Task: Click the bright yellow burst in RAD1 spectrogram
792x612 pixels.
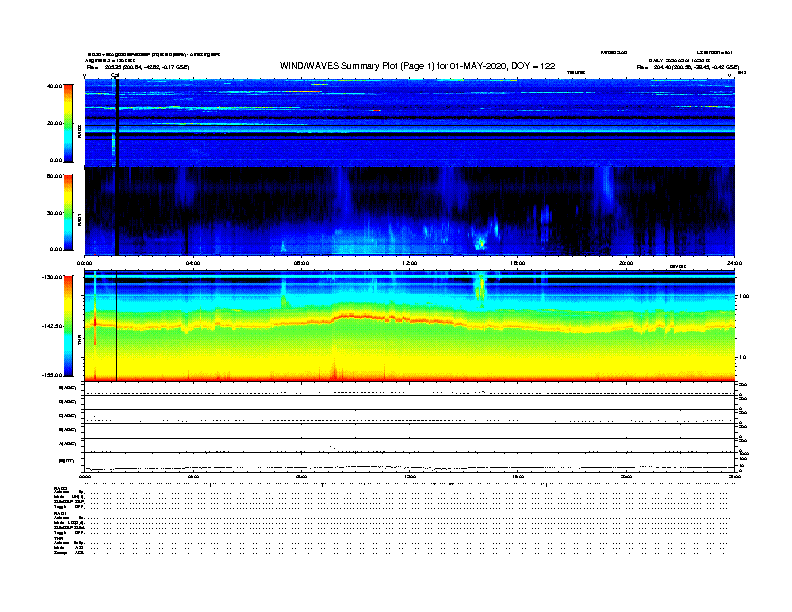Action: pyautogui.click(x=481, y=243)
